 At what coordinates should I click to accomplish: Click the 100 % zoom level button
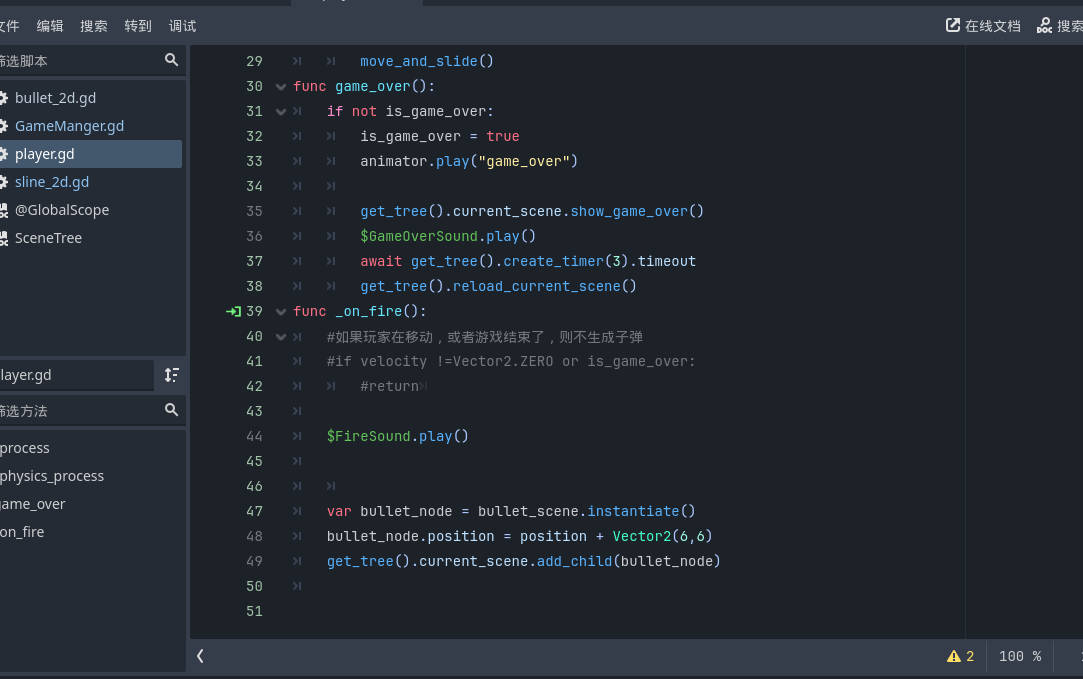[x=1020, y=656]
